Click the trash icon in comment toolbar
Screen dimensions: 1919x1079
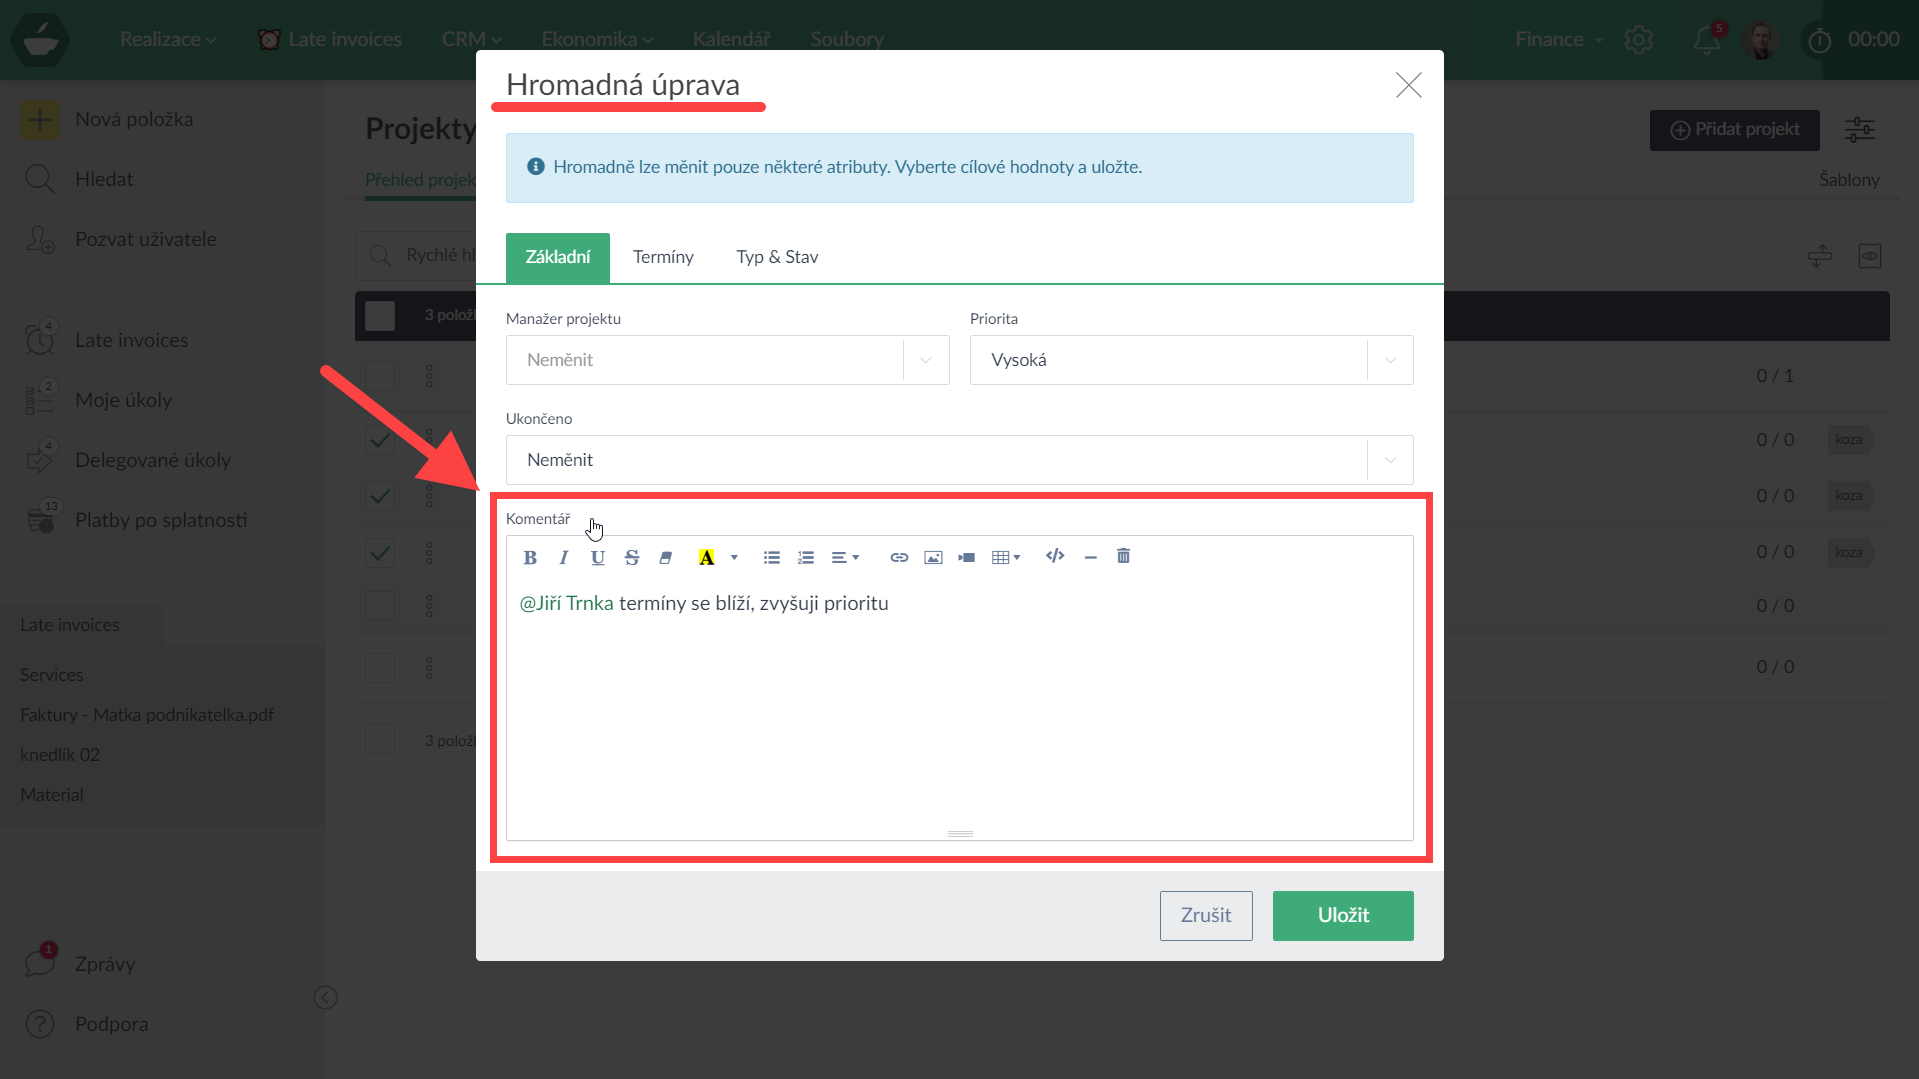pos(1123,556)
